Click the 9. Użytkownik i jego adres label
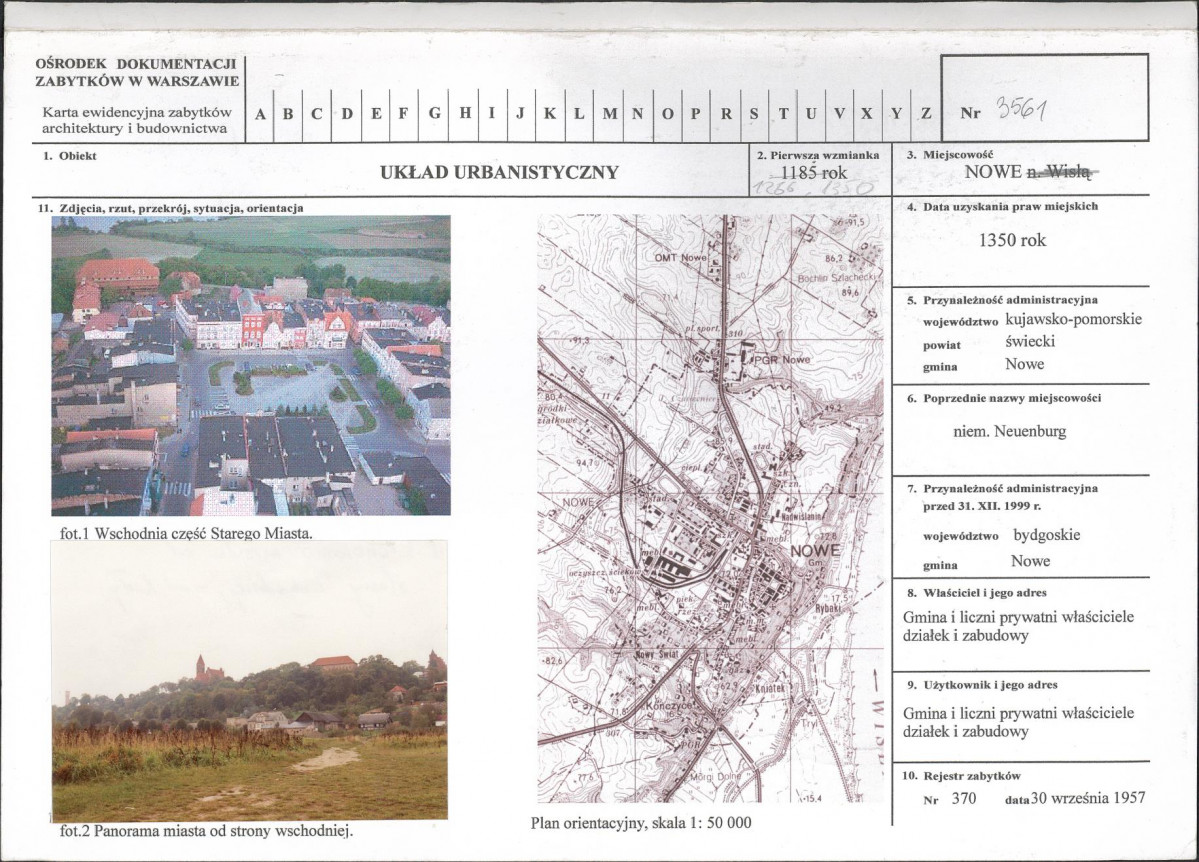Viewport: 1199px width, 862px height. 982,685
